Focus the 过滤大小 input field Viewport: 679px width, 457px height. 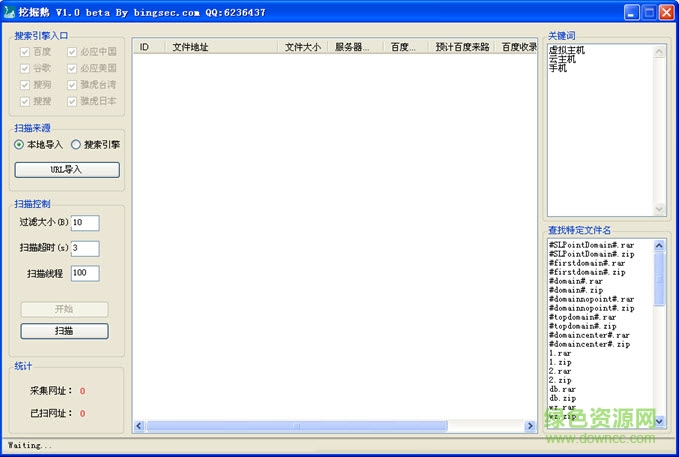click(85, 223)
